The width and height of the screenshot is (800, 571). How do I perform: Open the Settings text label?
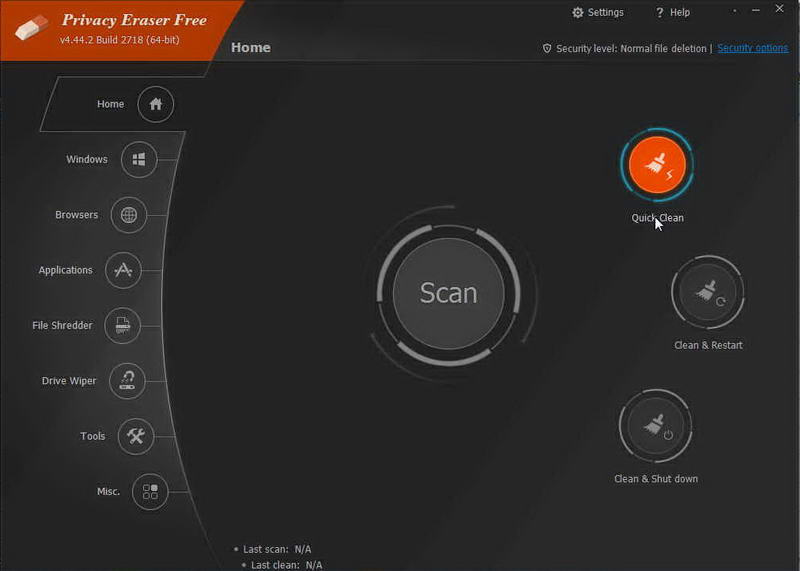tap(606, 12)
